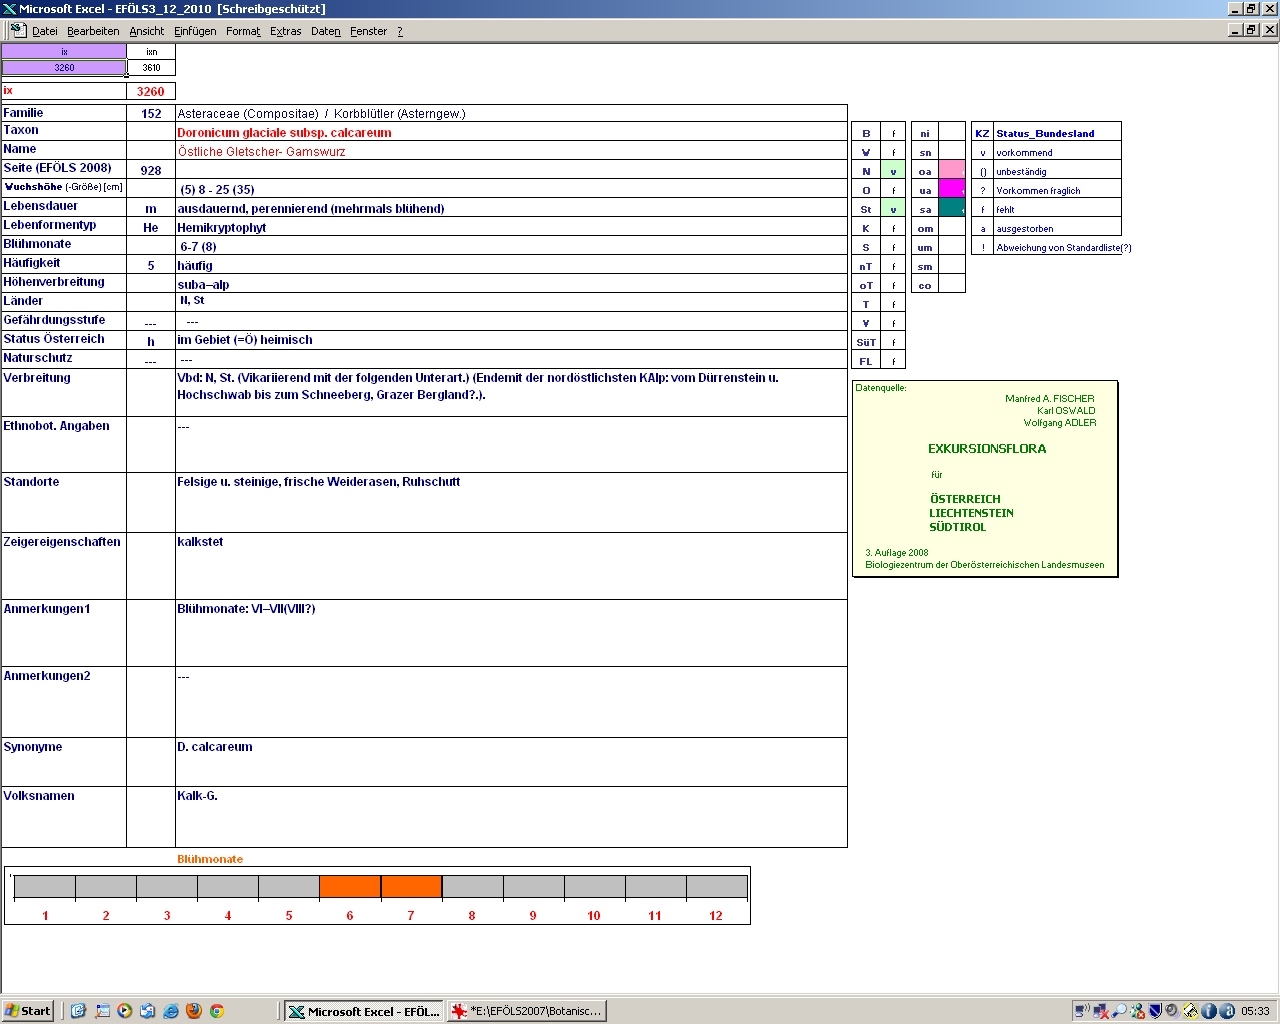Click the name 'Östliche Gletscher- Gamswurz'
This screenshot has height=1024, width=1280.
point(261,152)
